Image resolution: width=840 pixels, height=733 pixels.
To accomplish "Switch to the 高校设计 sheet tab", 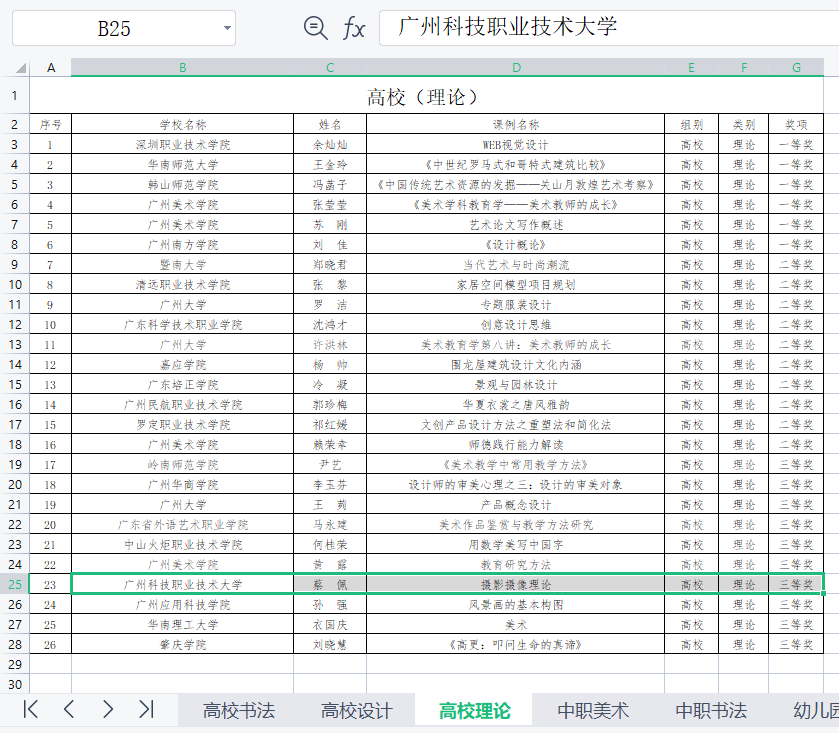I will (352, 709).
